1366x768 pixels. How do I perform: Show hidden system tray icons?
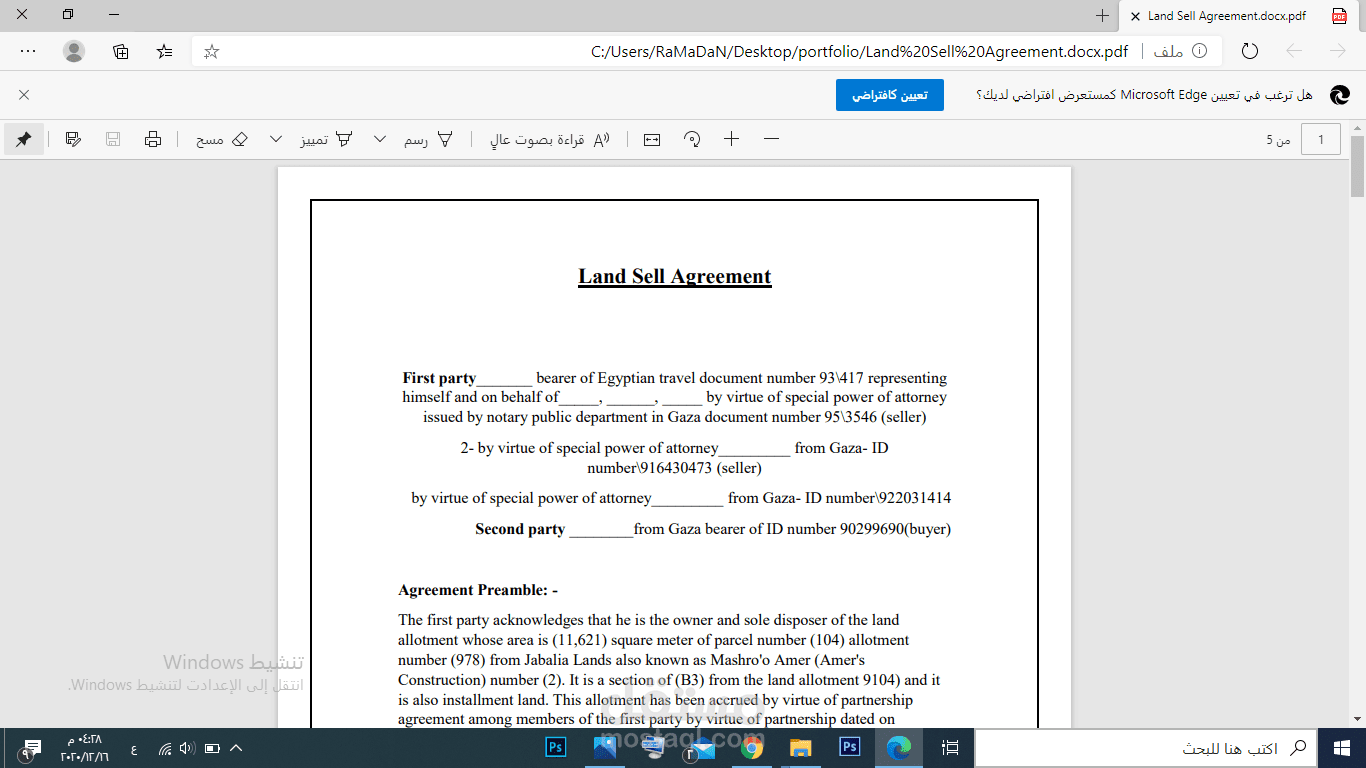point(237,748)
